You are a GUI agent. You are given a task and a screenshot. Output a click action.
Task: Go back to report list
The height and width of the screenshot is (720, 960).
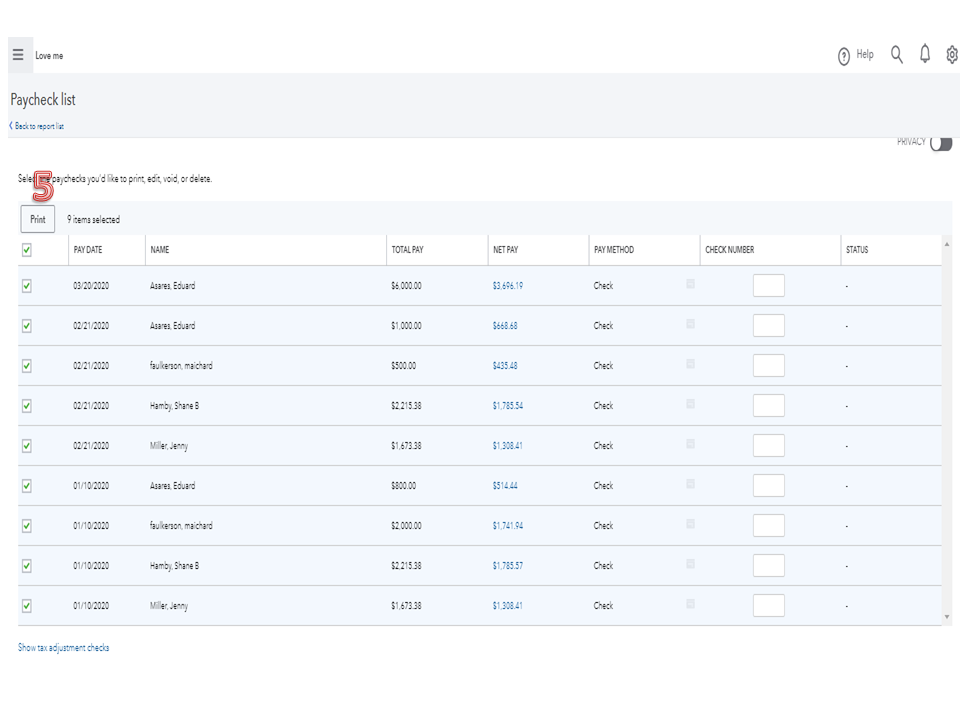(x=38, y=127)
